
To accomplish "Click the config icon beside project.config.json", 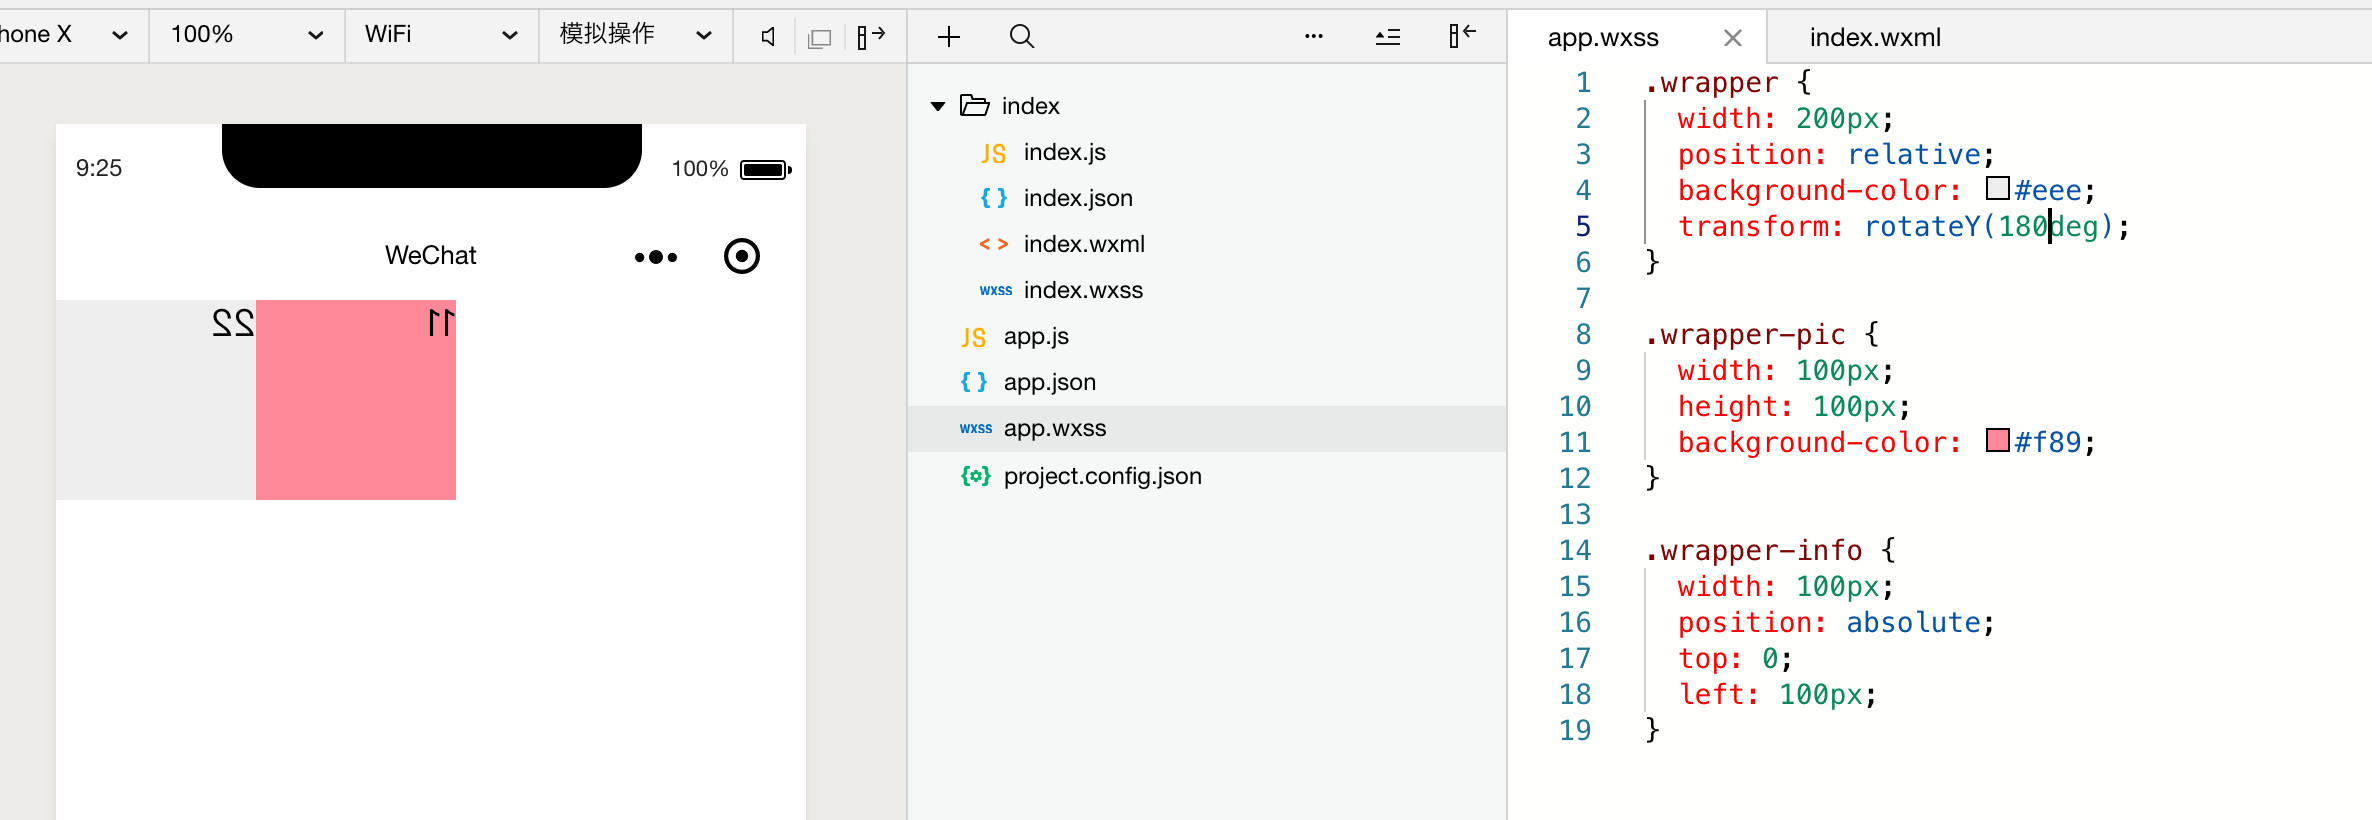I will coord(975,476).
